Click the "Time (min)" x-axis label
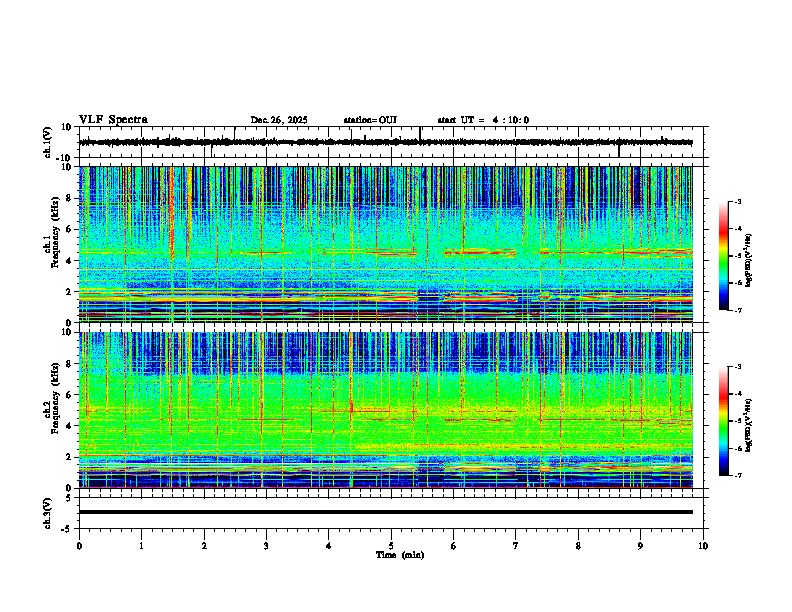 (x=400, y=555)
